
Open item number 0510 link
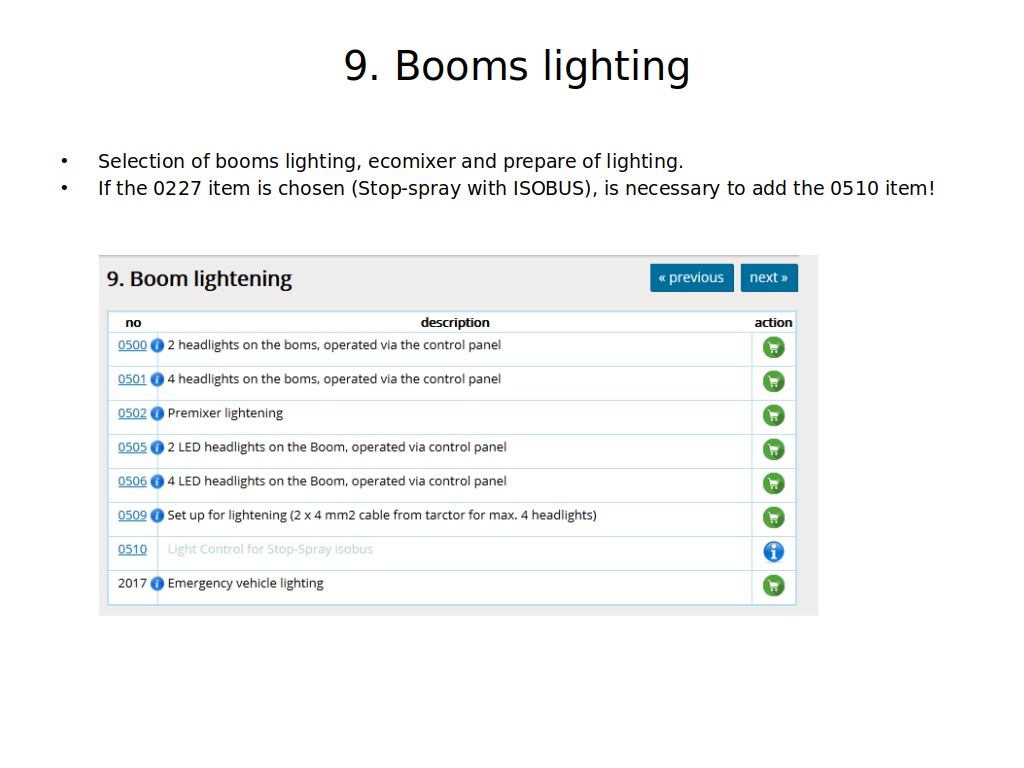coord(132,550)
